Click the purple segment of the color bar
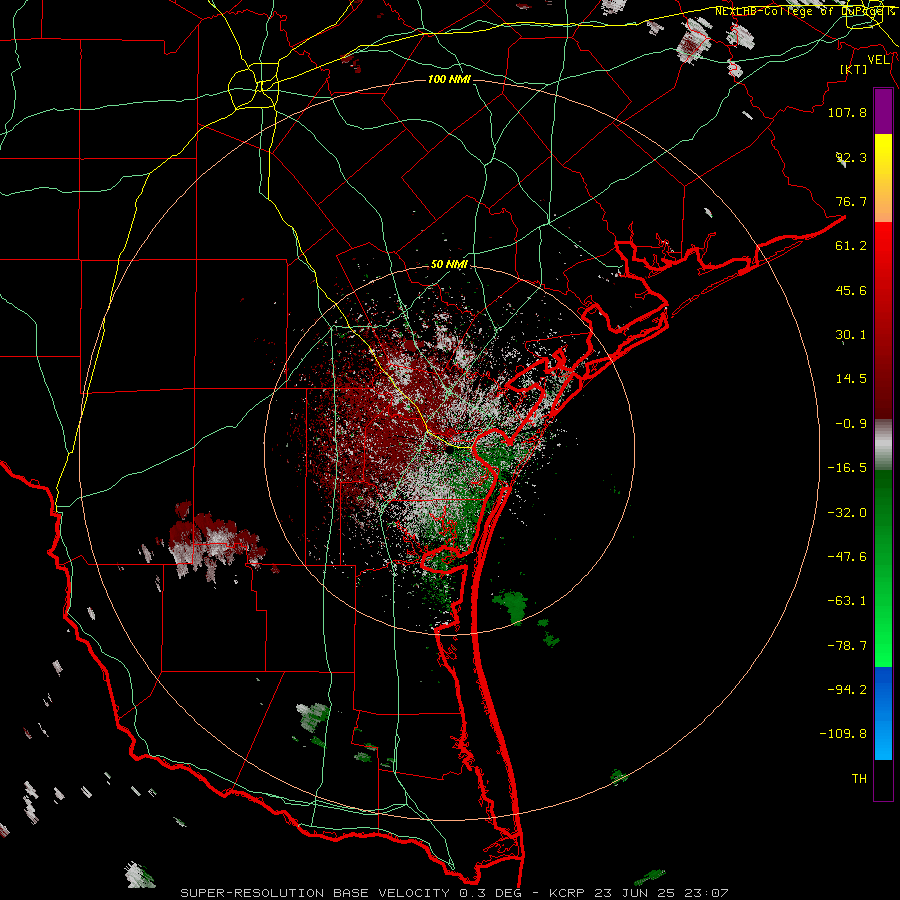The image size is (900, 900). click(883, 112)
